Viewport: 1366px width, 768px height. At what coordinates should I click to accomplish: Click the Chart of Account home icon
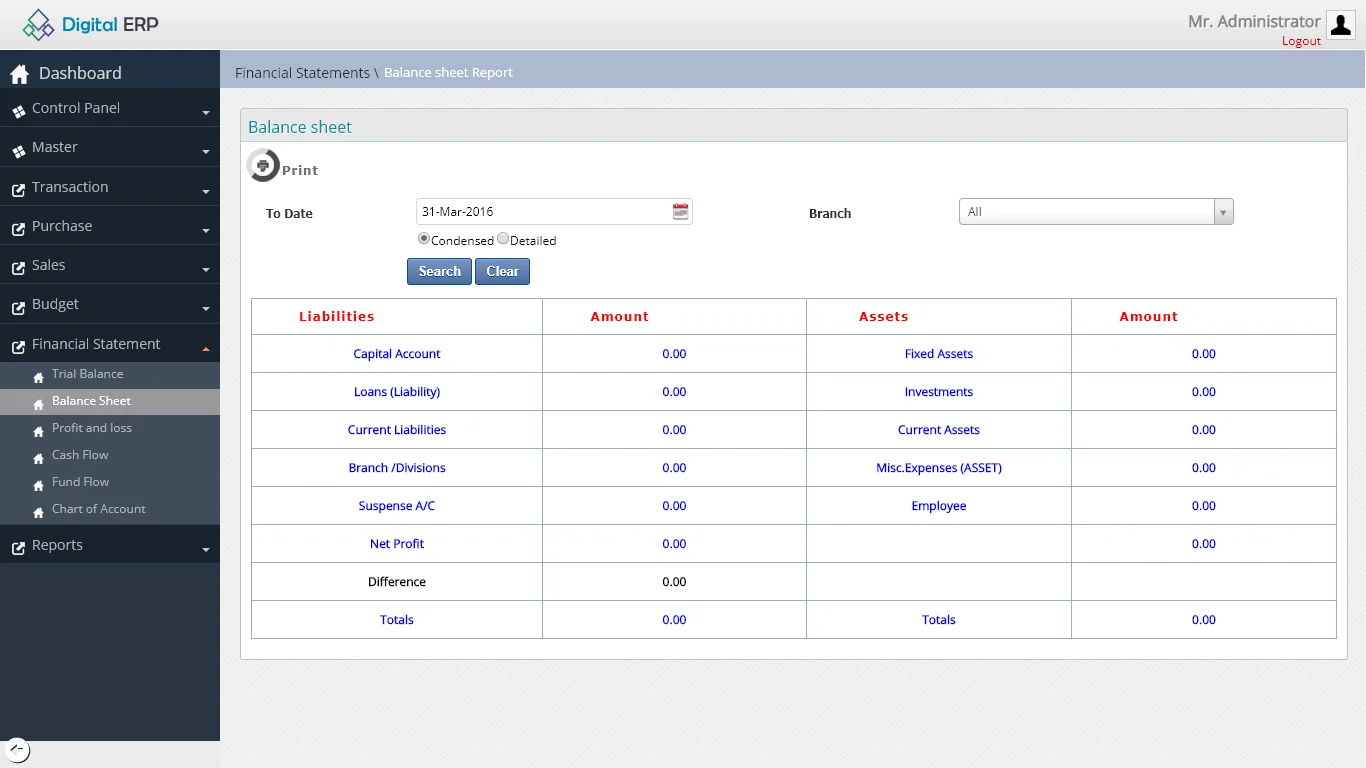[x=38, y=512]
